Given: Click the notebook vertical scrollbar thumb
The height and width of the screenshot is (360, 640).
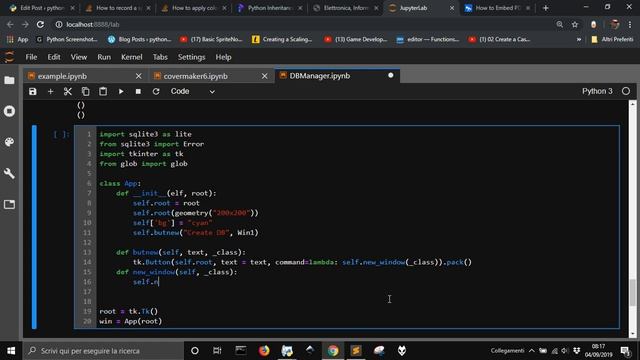Looking at the screenshot, I should pyautogui.click(x=633, y=292).
